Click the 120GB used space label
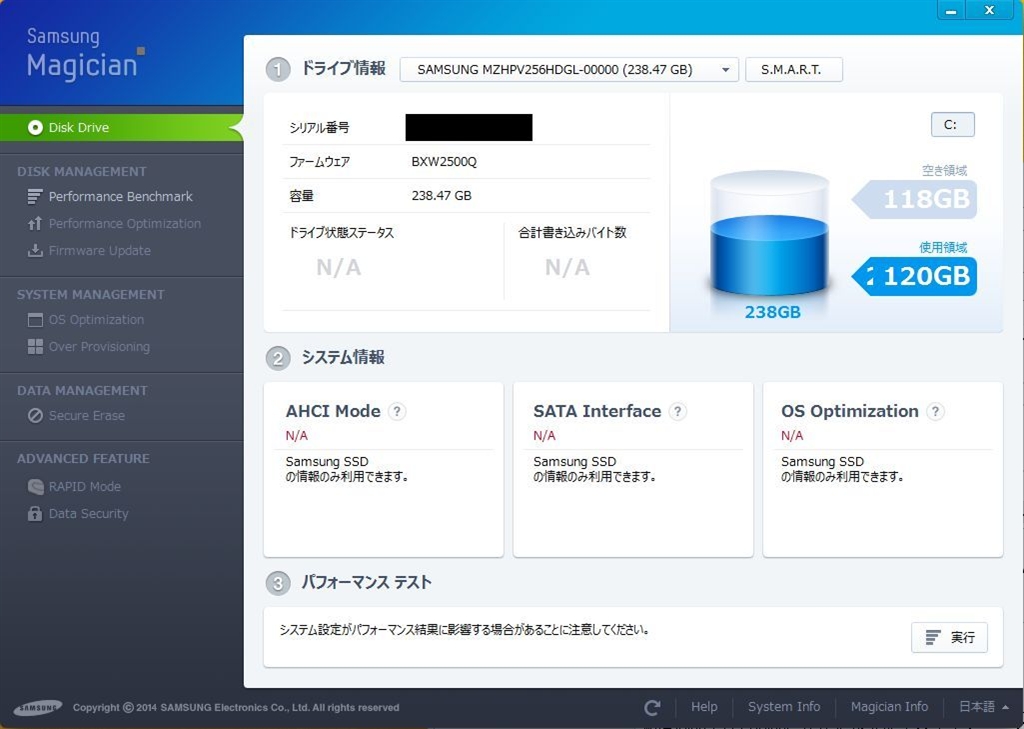 point(915,276)
